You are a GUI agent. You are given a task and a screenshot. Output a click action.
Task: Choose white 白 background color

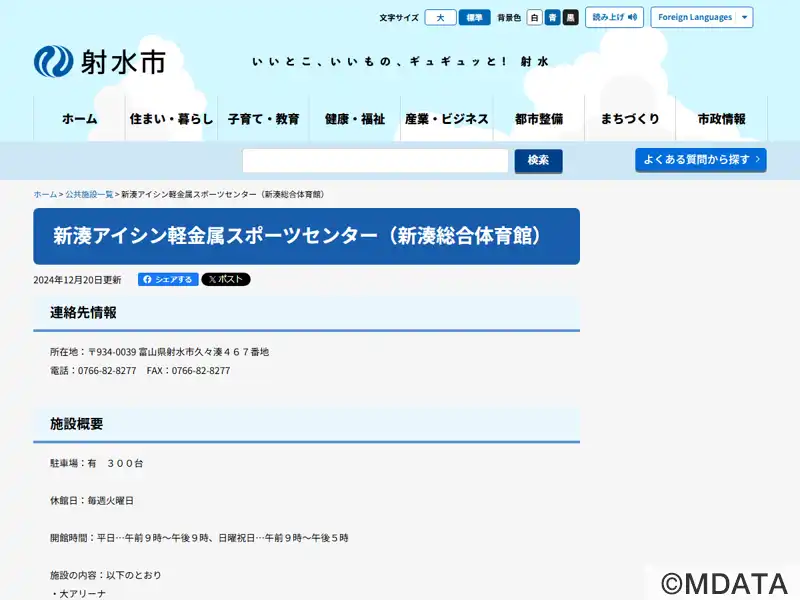point(534,17)
